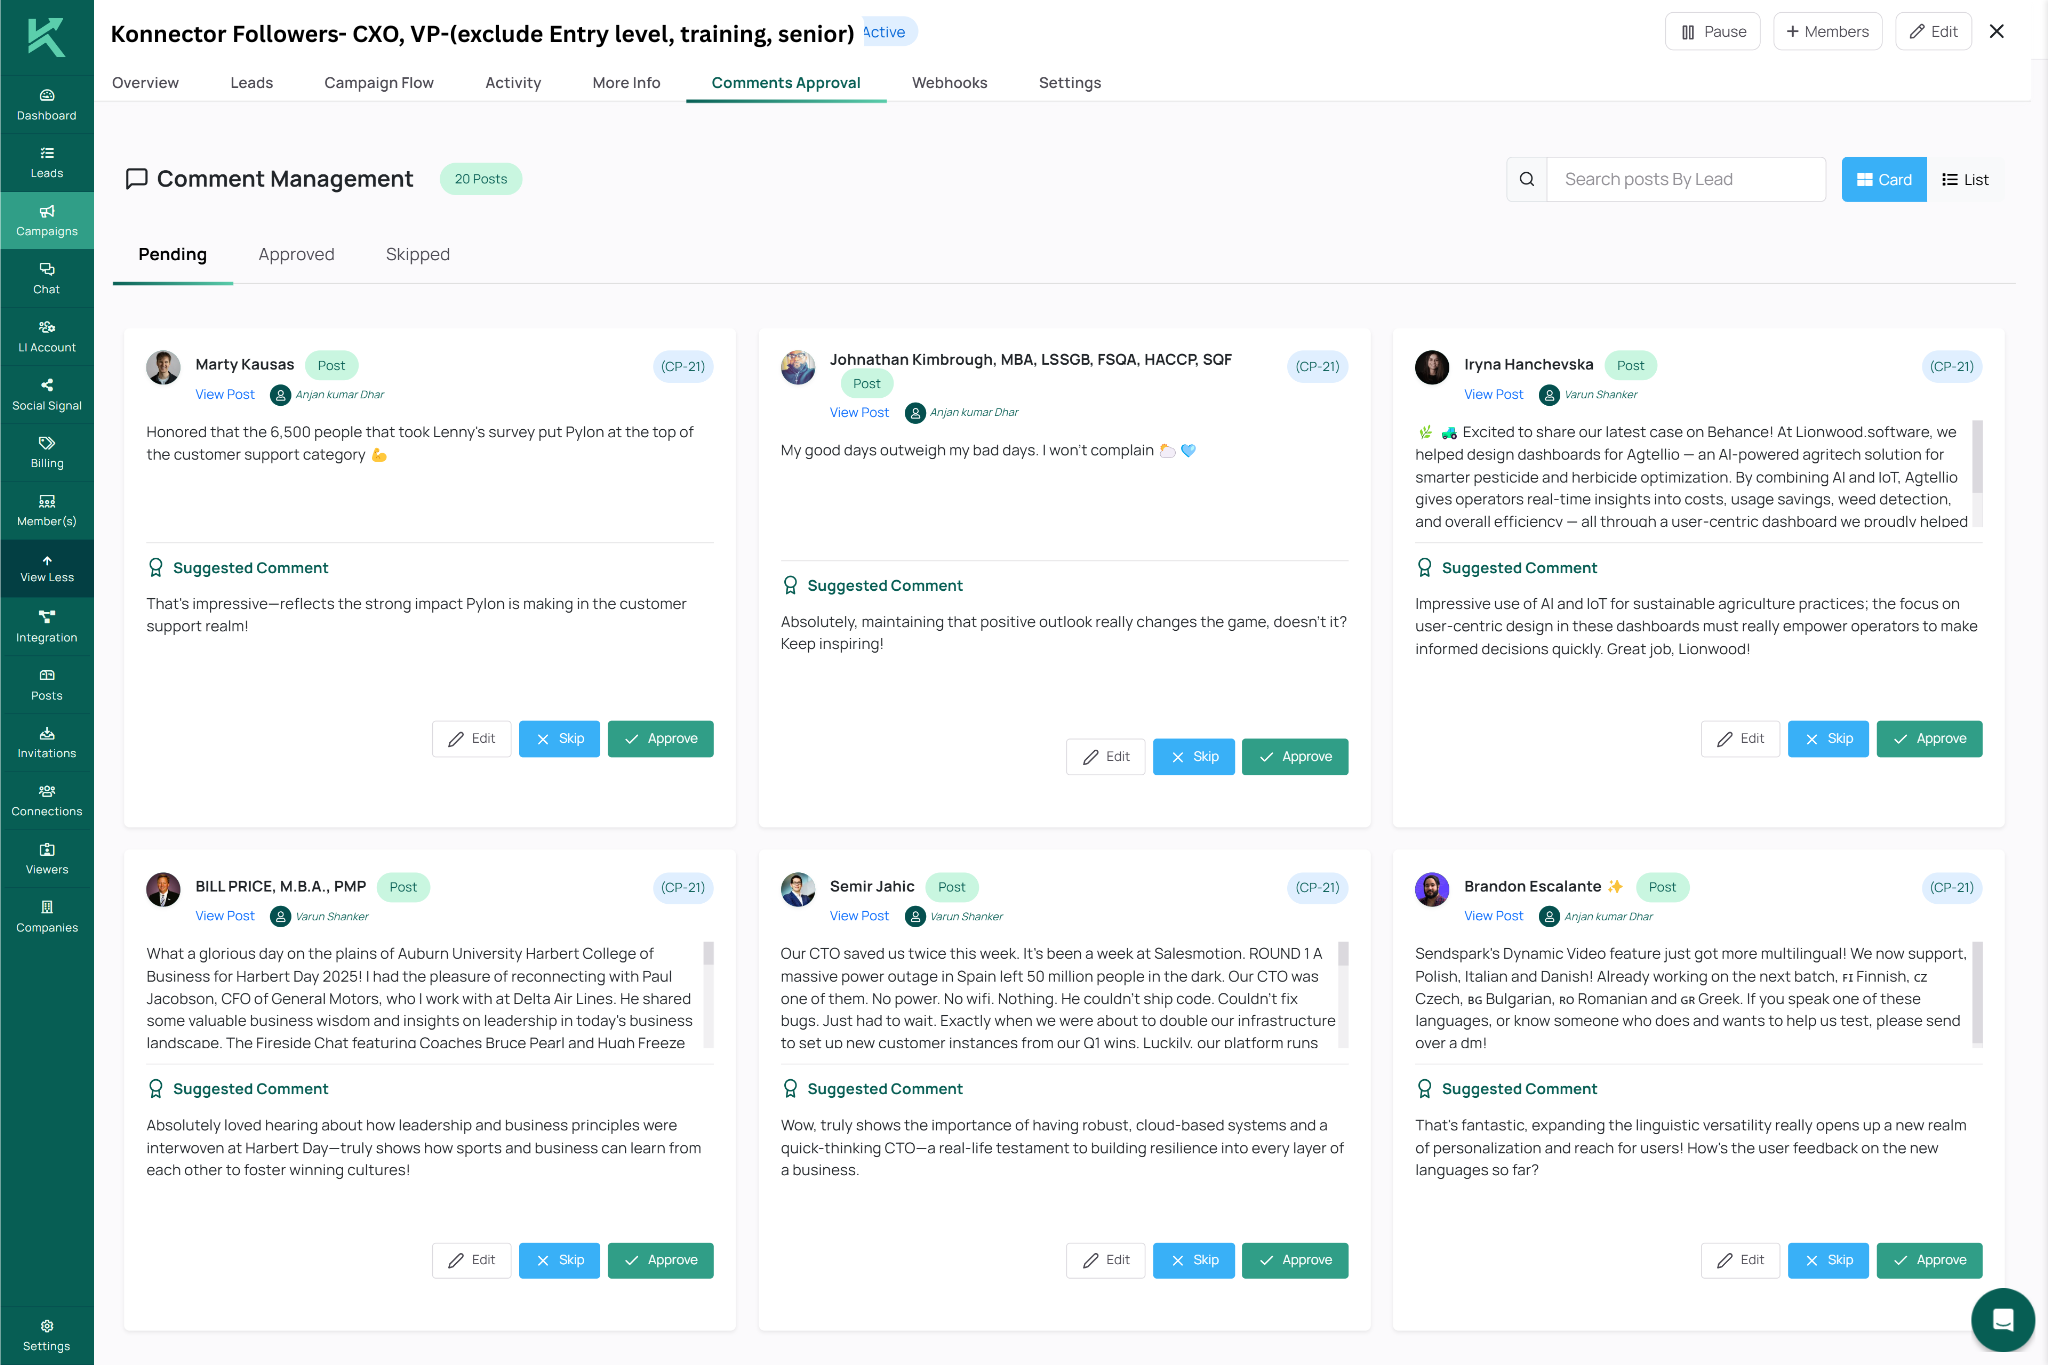
Task: Open the Social Signal sidebar icon
Action: tap(47, 395)
